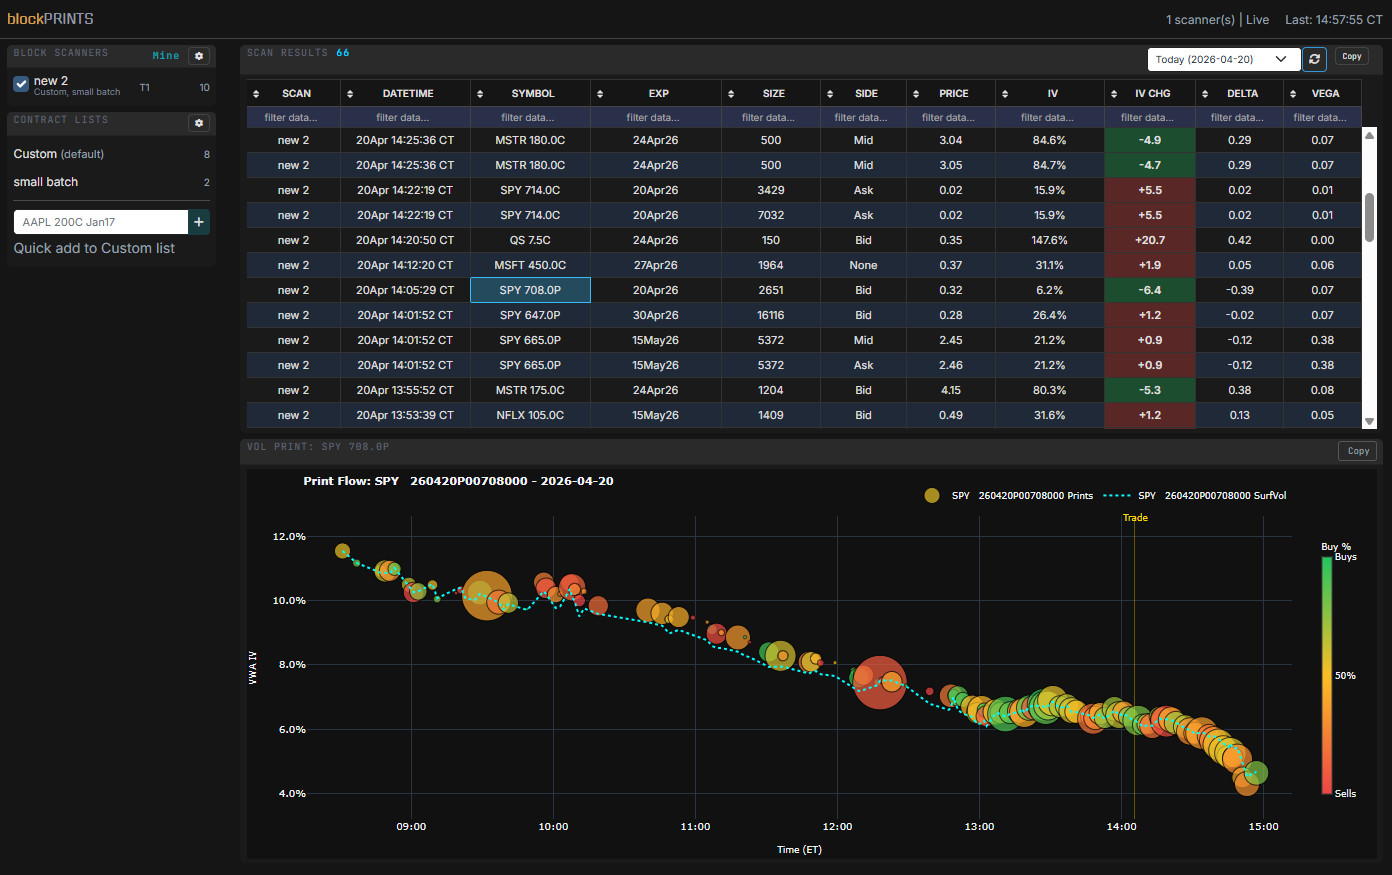Open Contract Lists settings gear

click(199, 123)
